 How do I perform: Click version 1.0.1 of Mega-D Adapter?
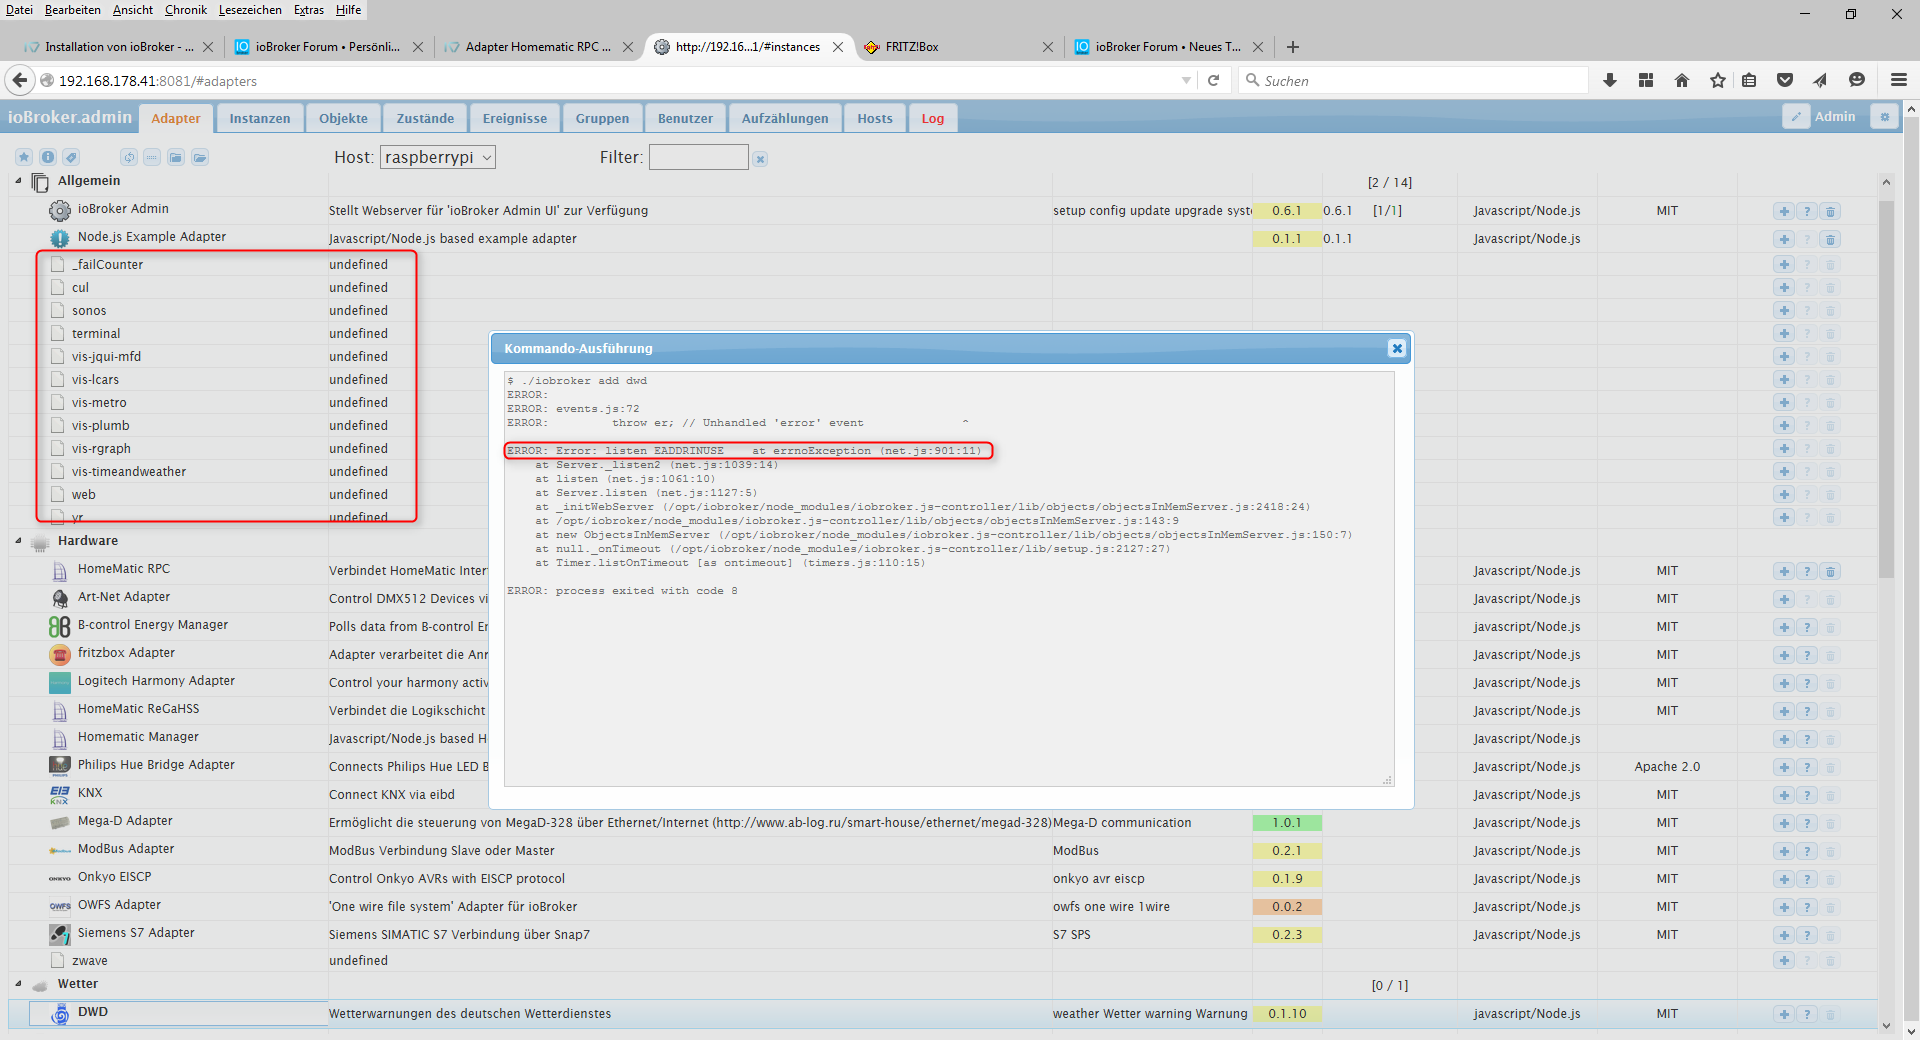tap(1287, 823)
